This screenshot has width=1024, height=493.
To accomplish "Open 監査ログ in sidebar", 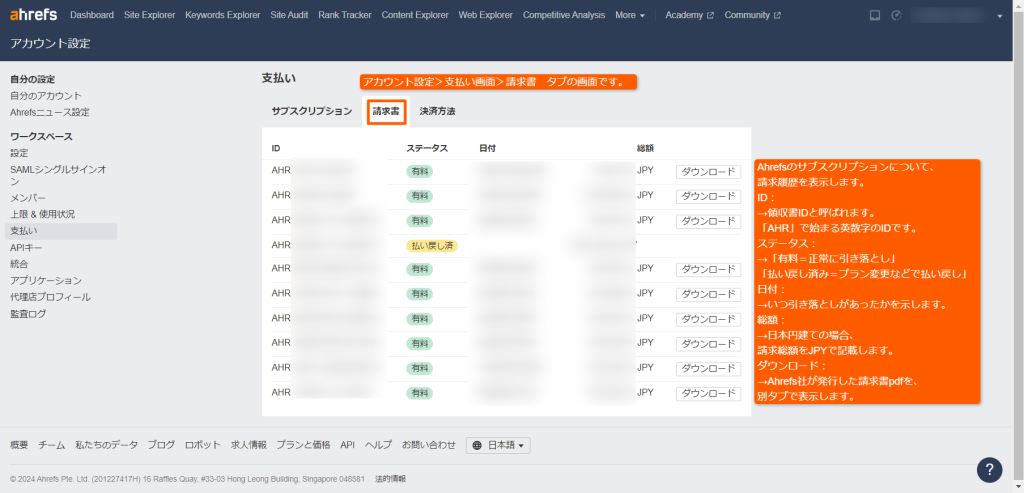I will point(28,314).
